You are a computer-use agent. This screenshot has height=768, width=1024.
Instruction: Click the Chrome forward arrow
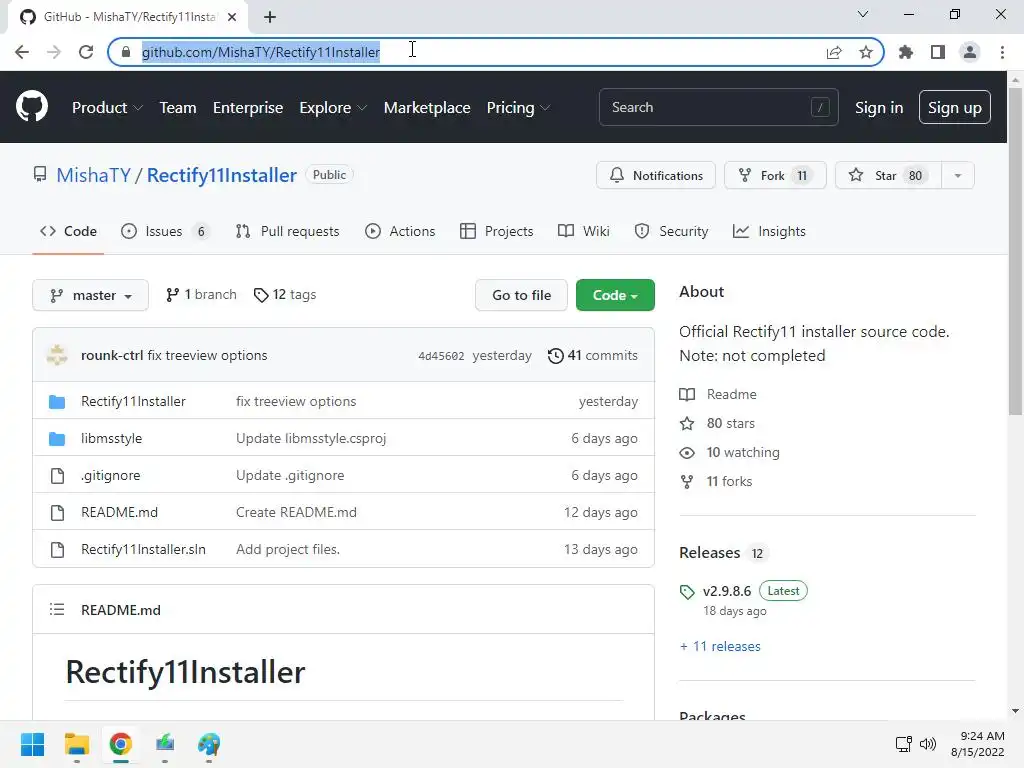[x=54, y=52]
